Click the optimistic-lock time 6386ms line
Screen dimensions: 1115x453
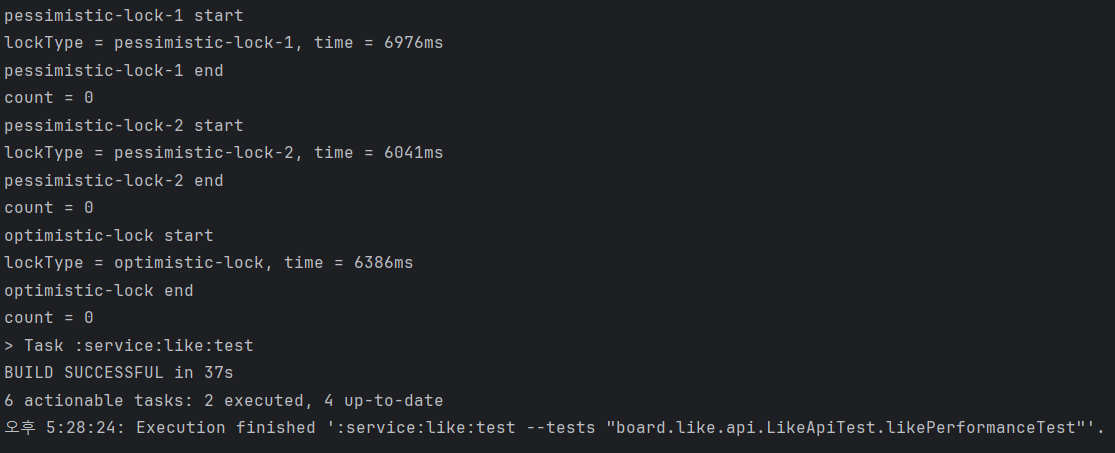(208, 263)
